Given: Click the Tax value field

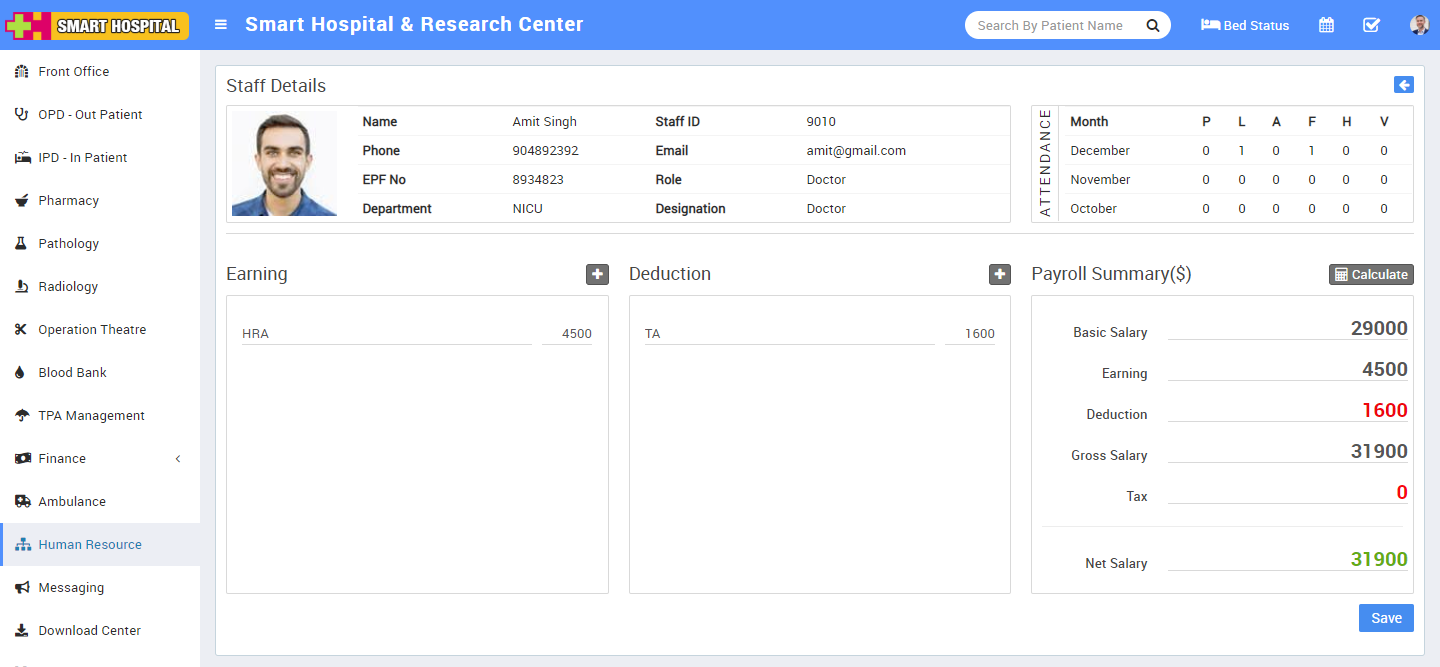Looking at the screenshot, I should point(1287,492).
